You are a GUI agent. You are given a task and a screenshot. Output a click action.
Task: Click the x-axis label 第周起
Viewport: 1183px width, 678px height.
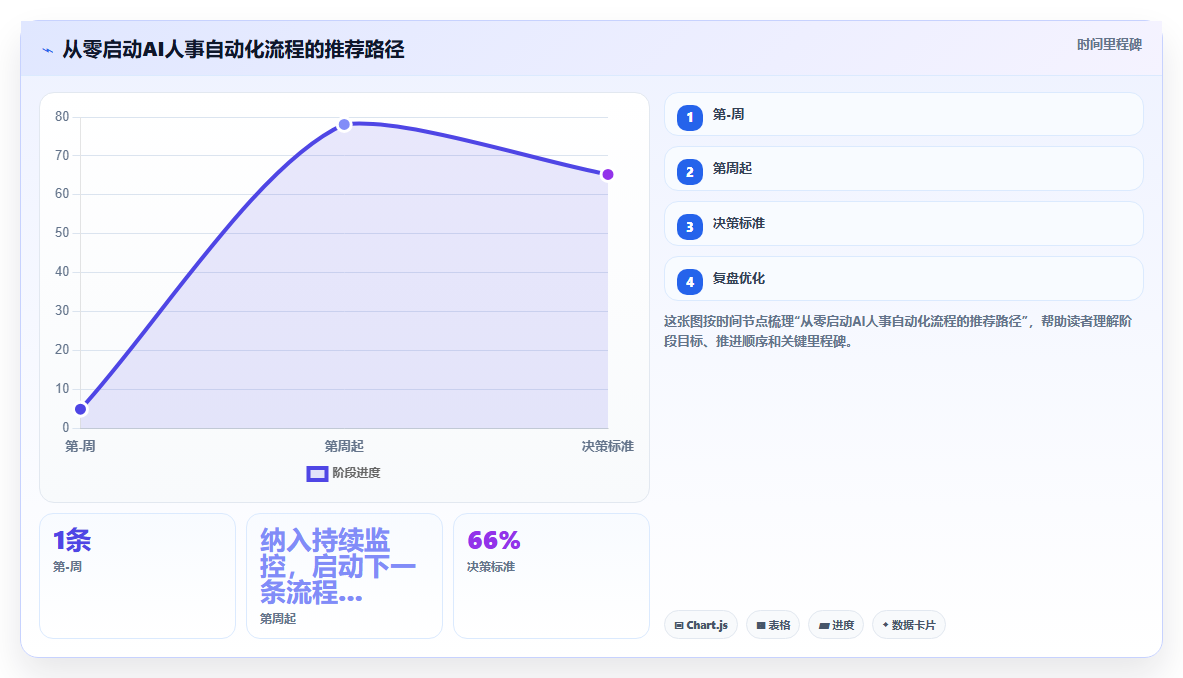tap(344, 446)
